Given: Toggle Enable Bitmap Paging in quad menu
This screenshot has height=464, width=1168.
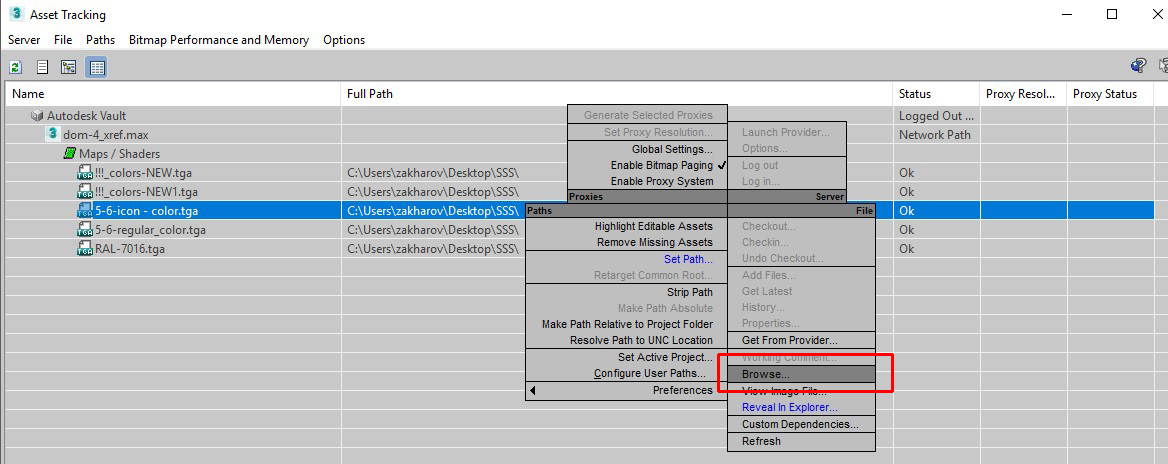Looking at the screenshot, I should point(662,165).
